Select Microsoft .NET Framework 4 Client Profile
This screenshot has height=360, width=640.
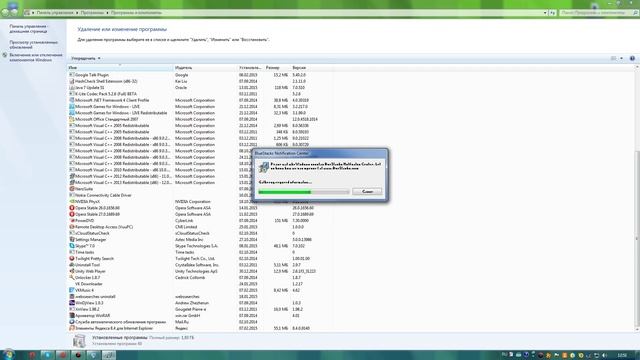[200, 100]
